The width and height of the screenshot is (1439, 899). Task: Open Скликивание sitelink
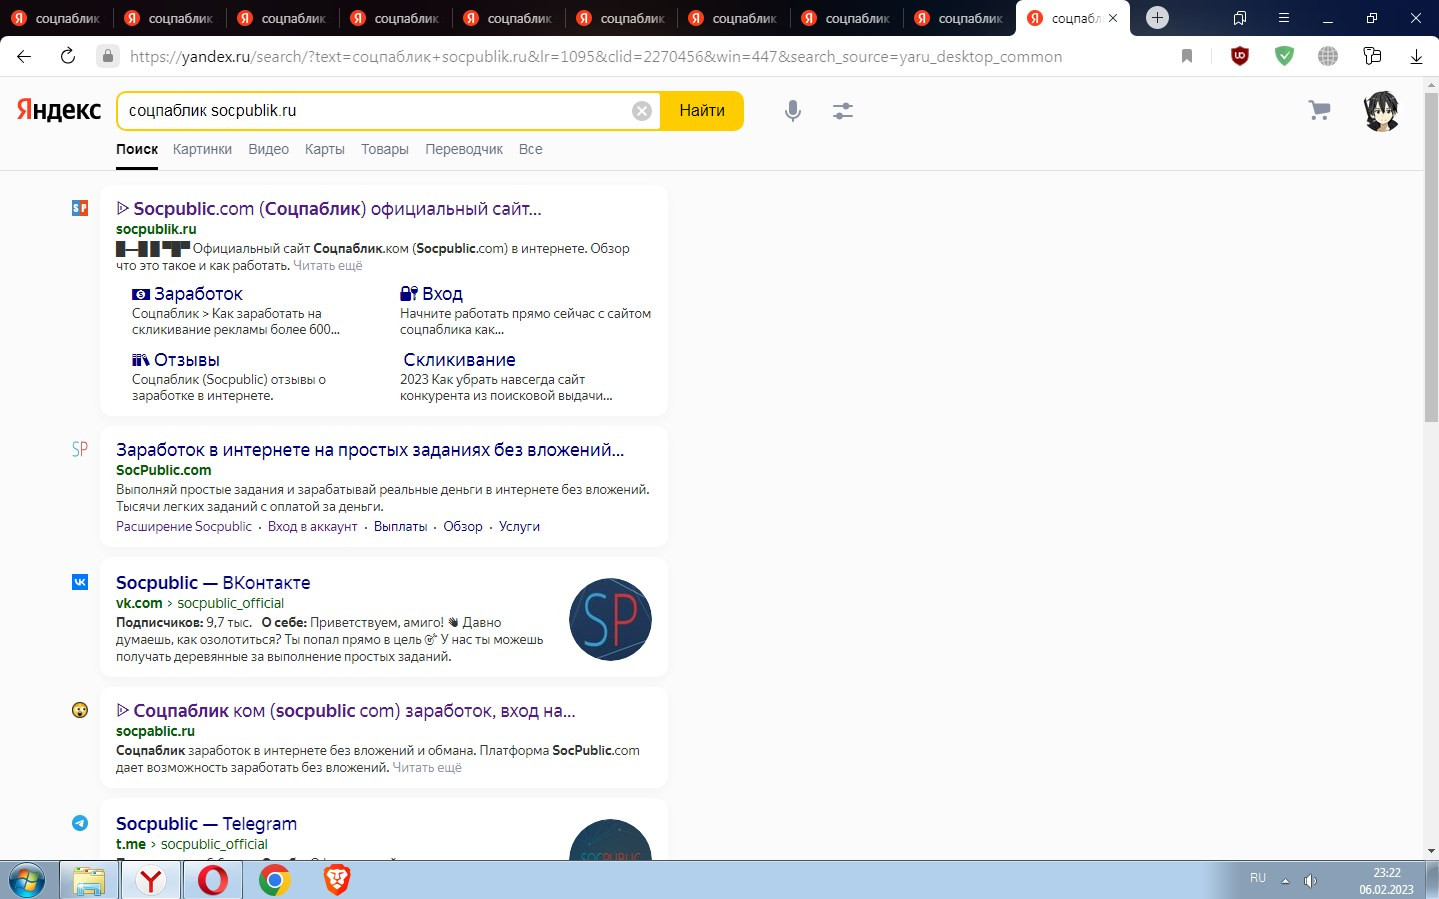tap(459, 360)
